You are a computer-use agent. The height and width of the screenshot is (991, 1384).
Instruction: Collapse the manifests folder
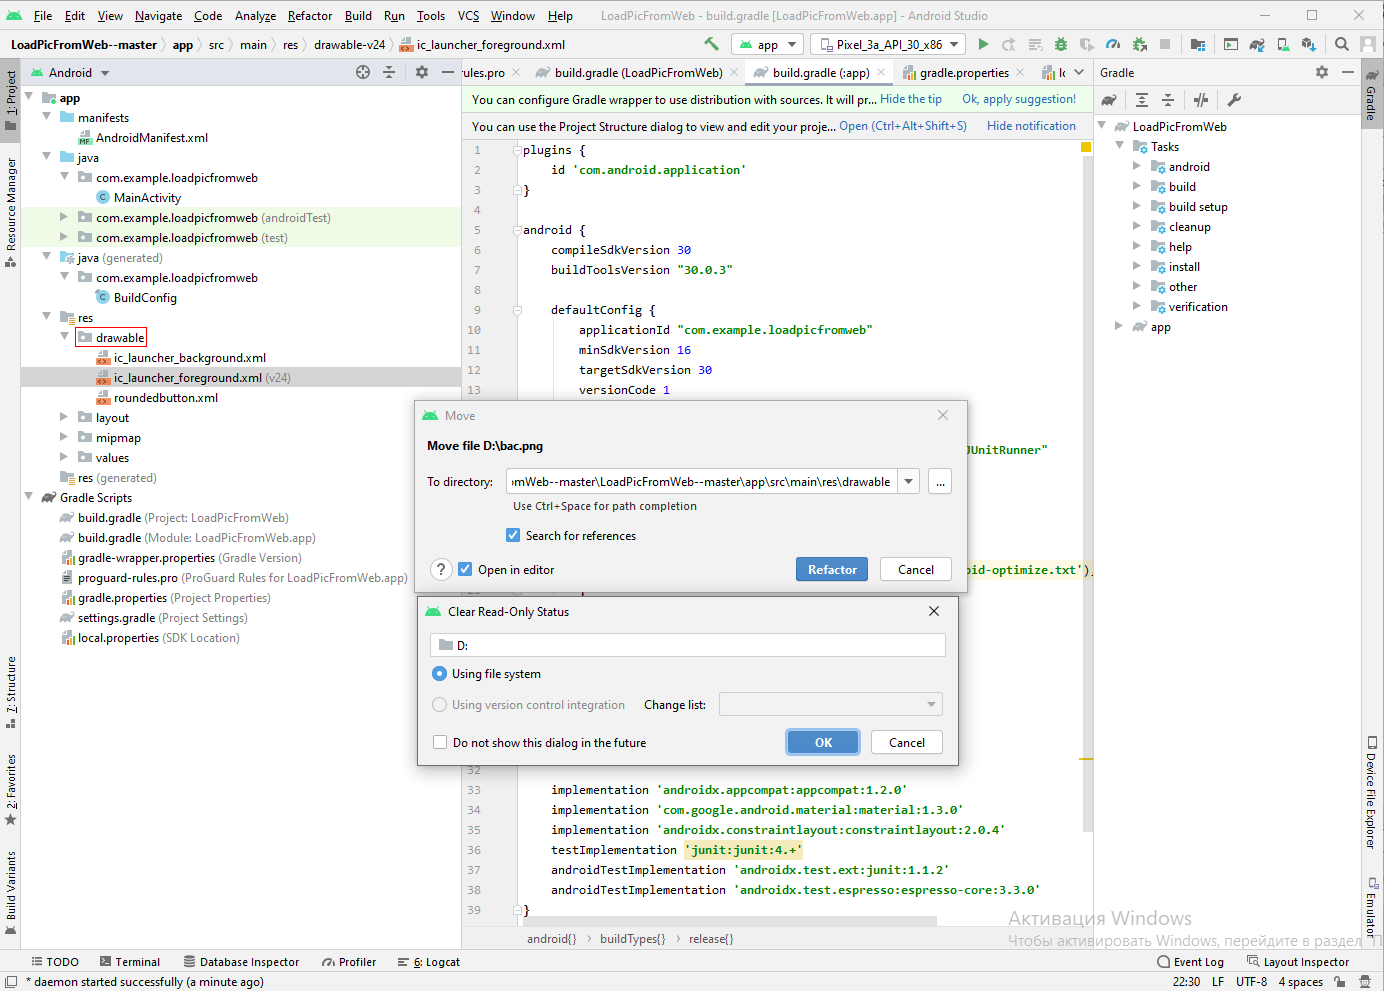(46, 117)
